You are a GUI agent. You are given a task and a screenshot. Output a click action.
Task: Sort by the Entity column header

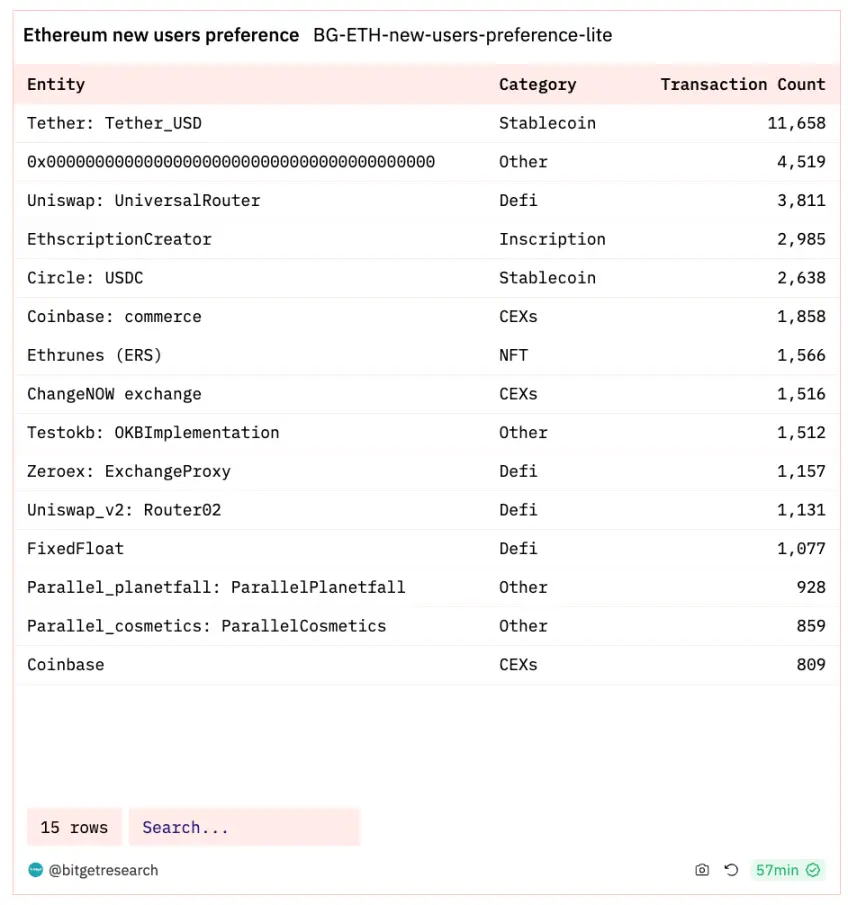(56, 84)
